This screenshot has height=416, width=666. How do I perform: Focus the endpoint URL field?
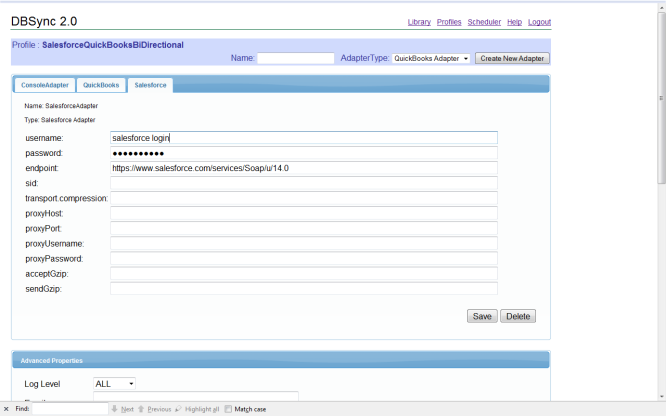[303, 168]
